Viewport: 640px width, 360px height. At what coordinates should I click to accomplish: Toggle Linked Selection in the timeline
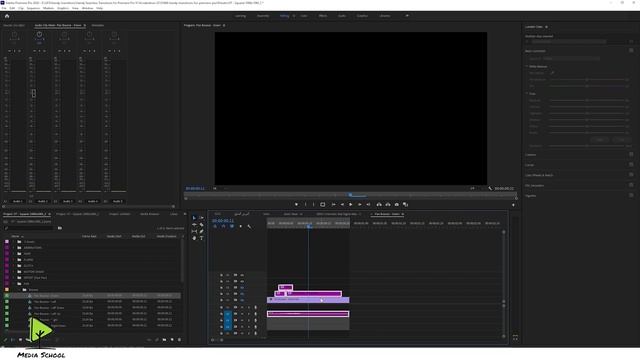point(232,226)
